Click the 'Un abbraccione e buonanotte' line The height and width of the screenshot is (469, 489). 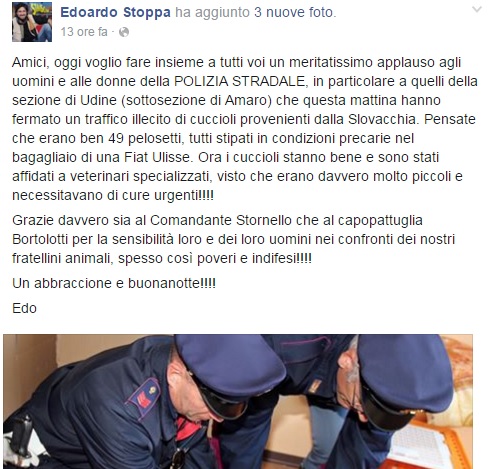tap(114, 283)
